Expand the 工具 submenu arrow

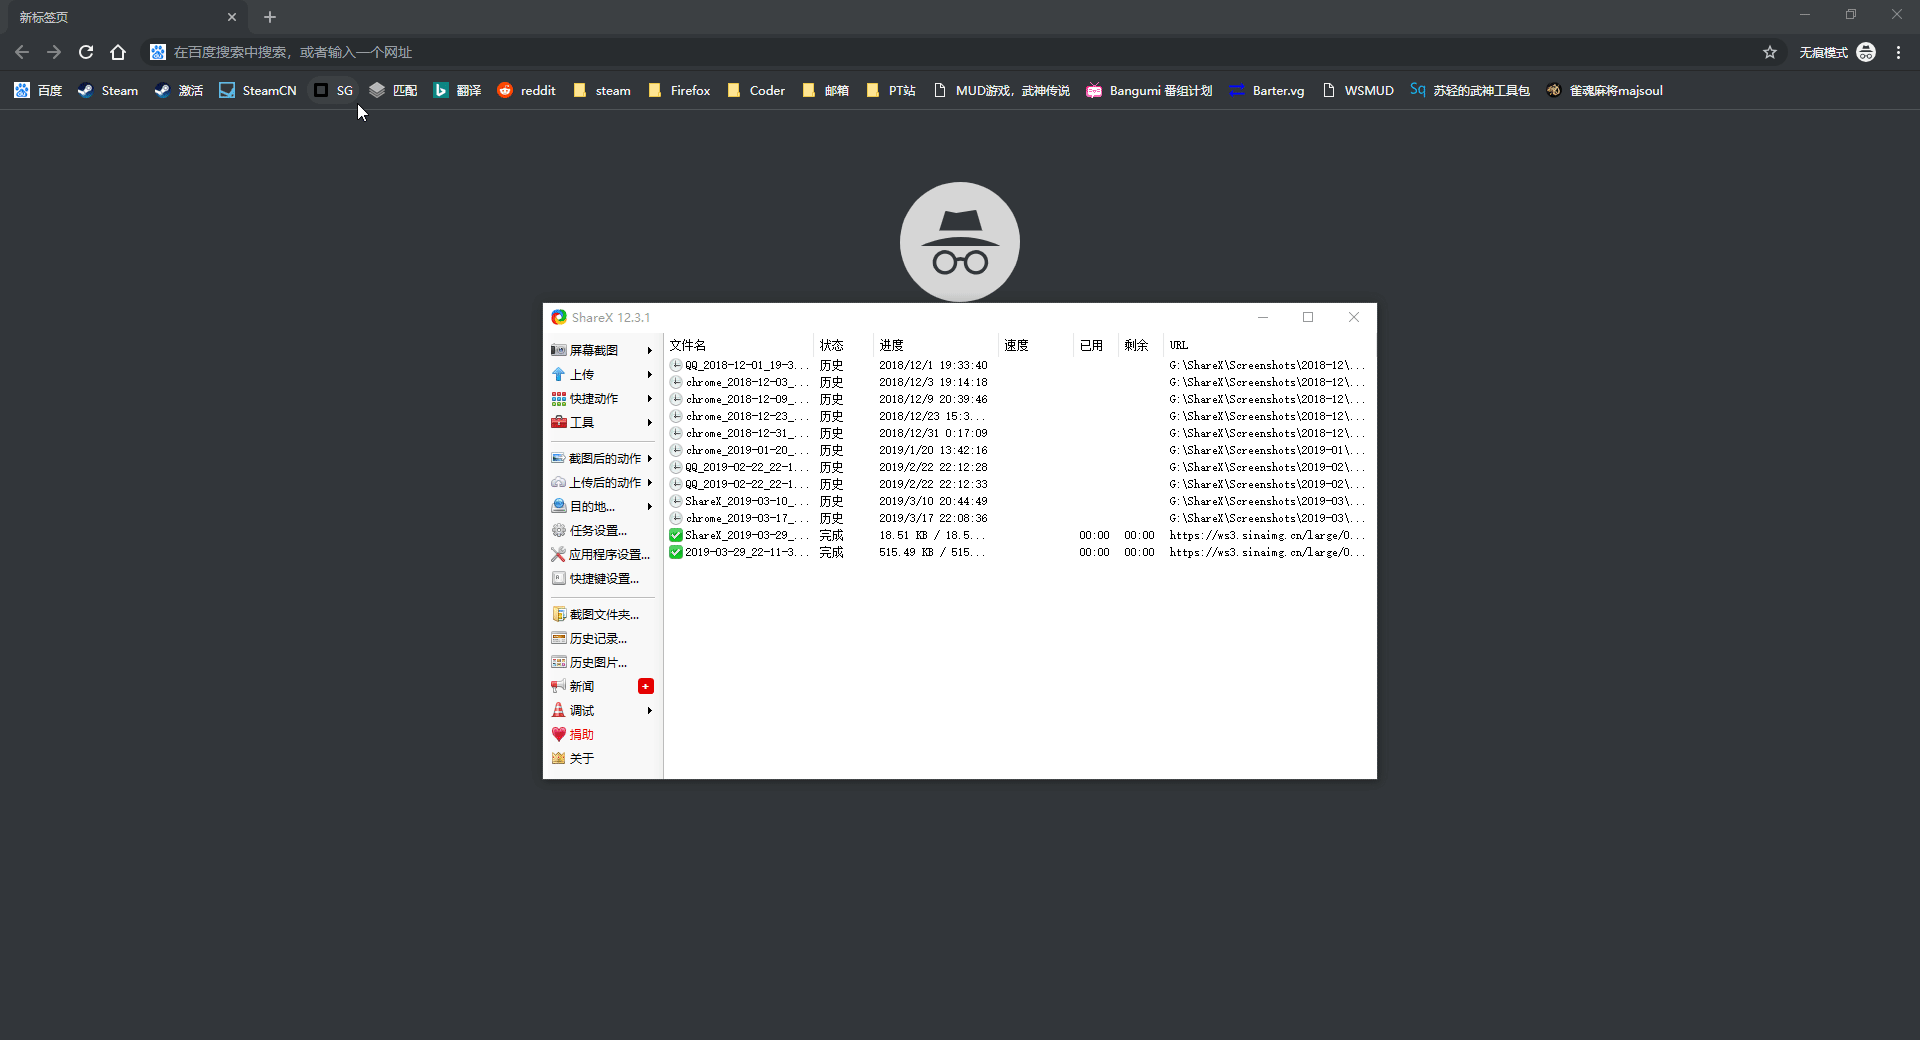(649, 423)
